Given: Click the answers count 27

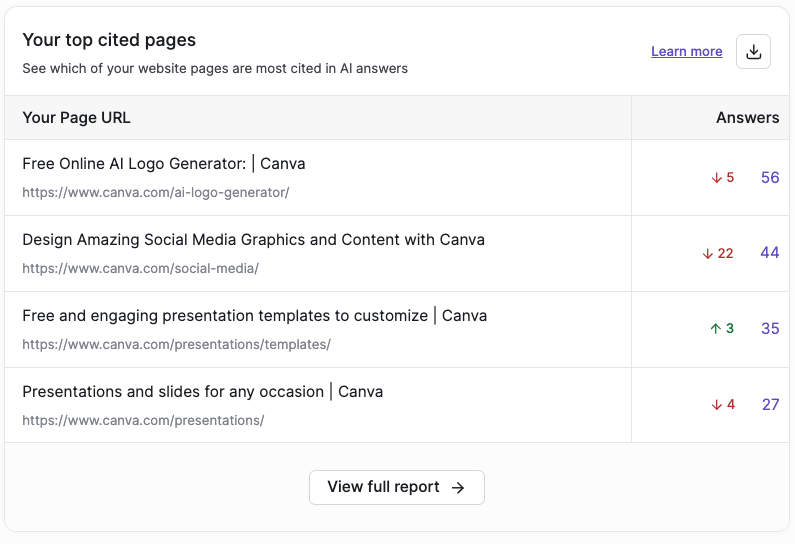Looking at the screenshot, I should pyautogui.click(x=771, y=405).
